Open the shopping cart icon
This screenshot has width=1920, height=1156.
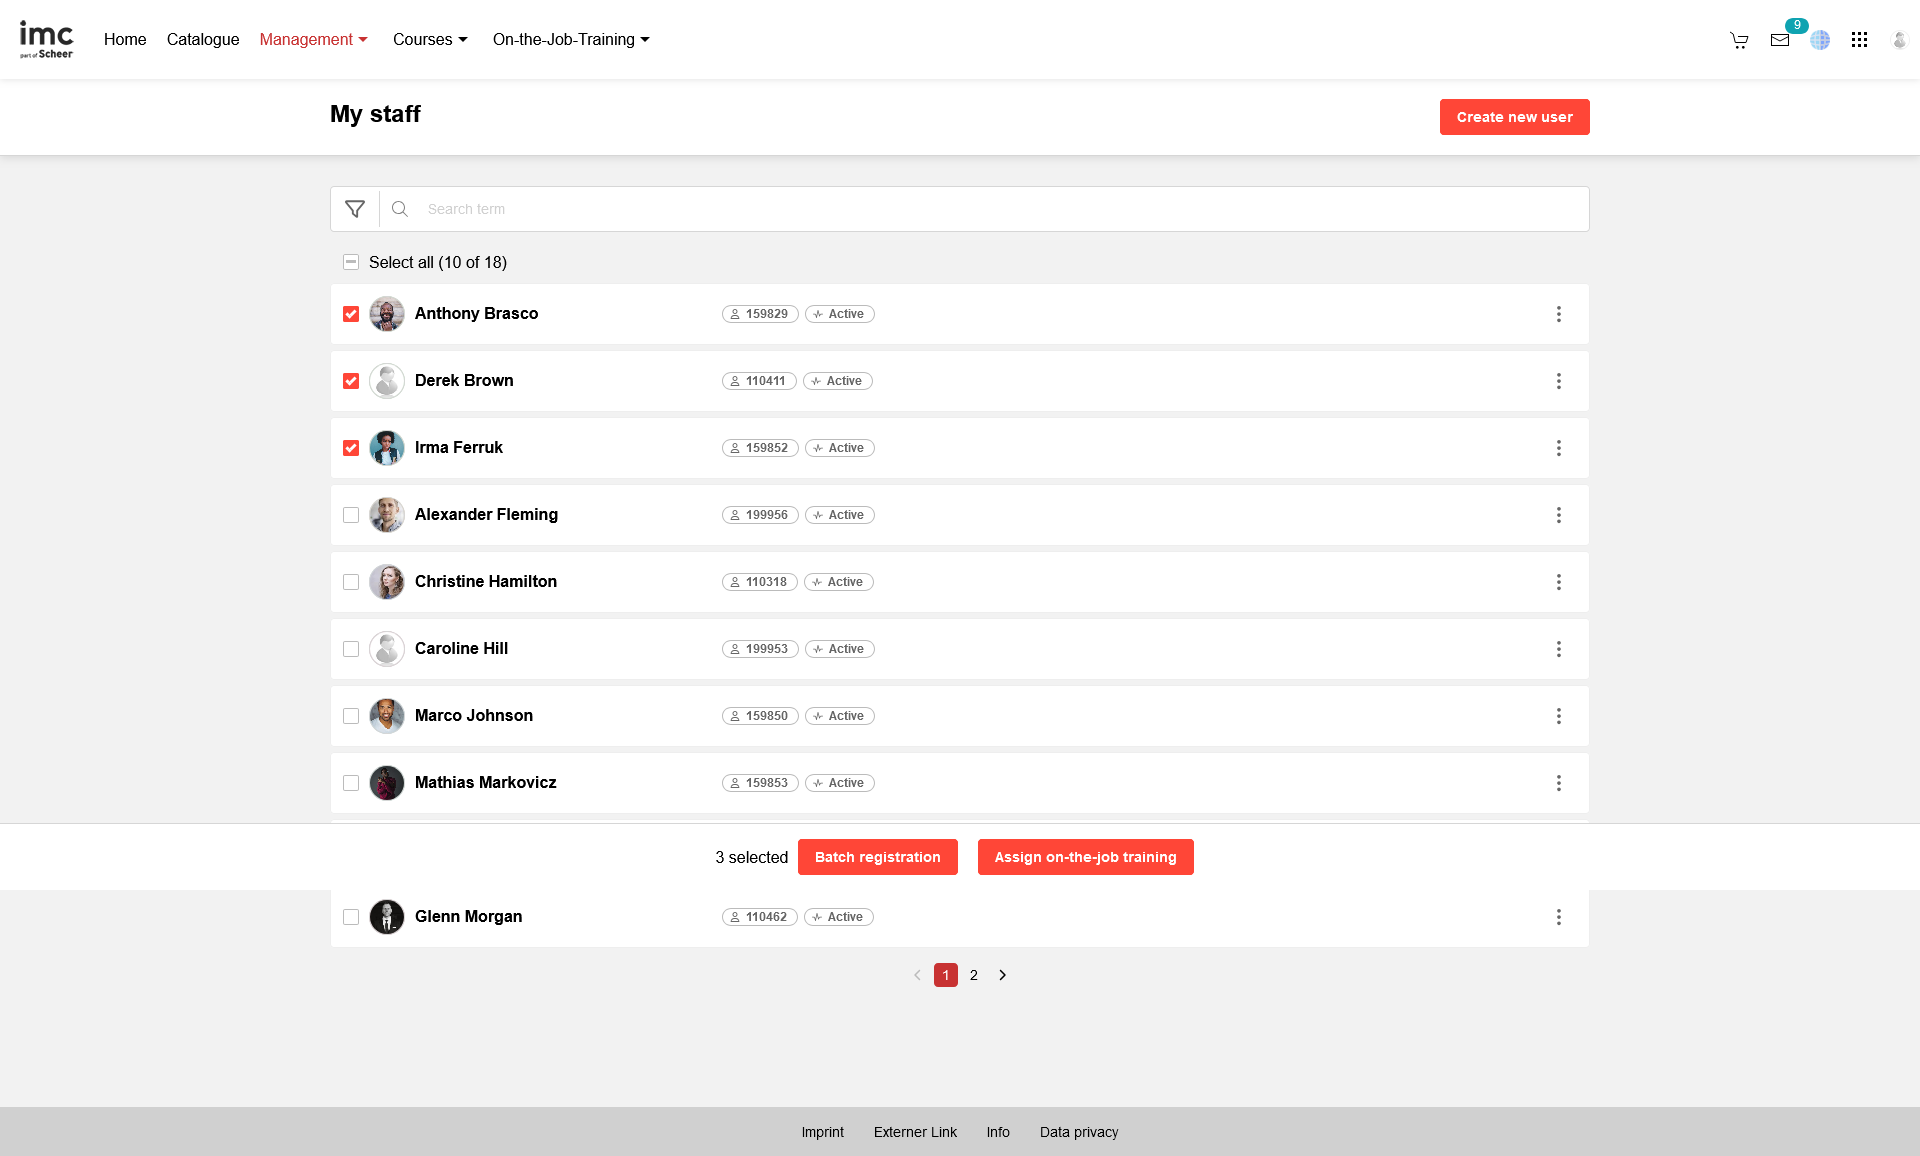click(x=1739, y=40)
